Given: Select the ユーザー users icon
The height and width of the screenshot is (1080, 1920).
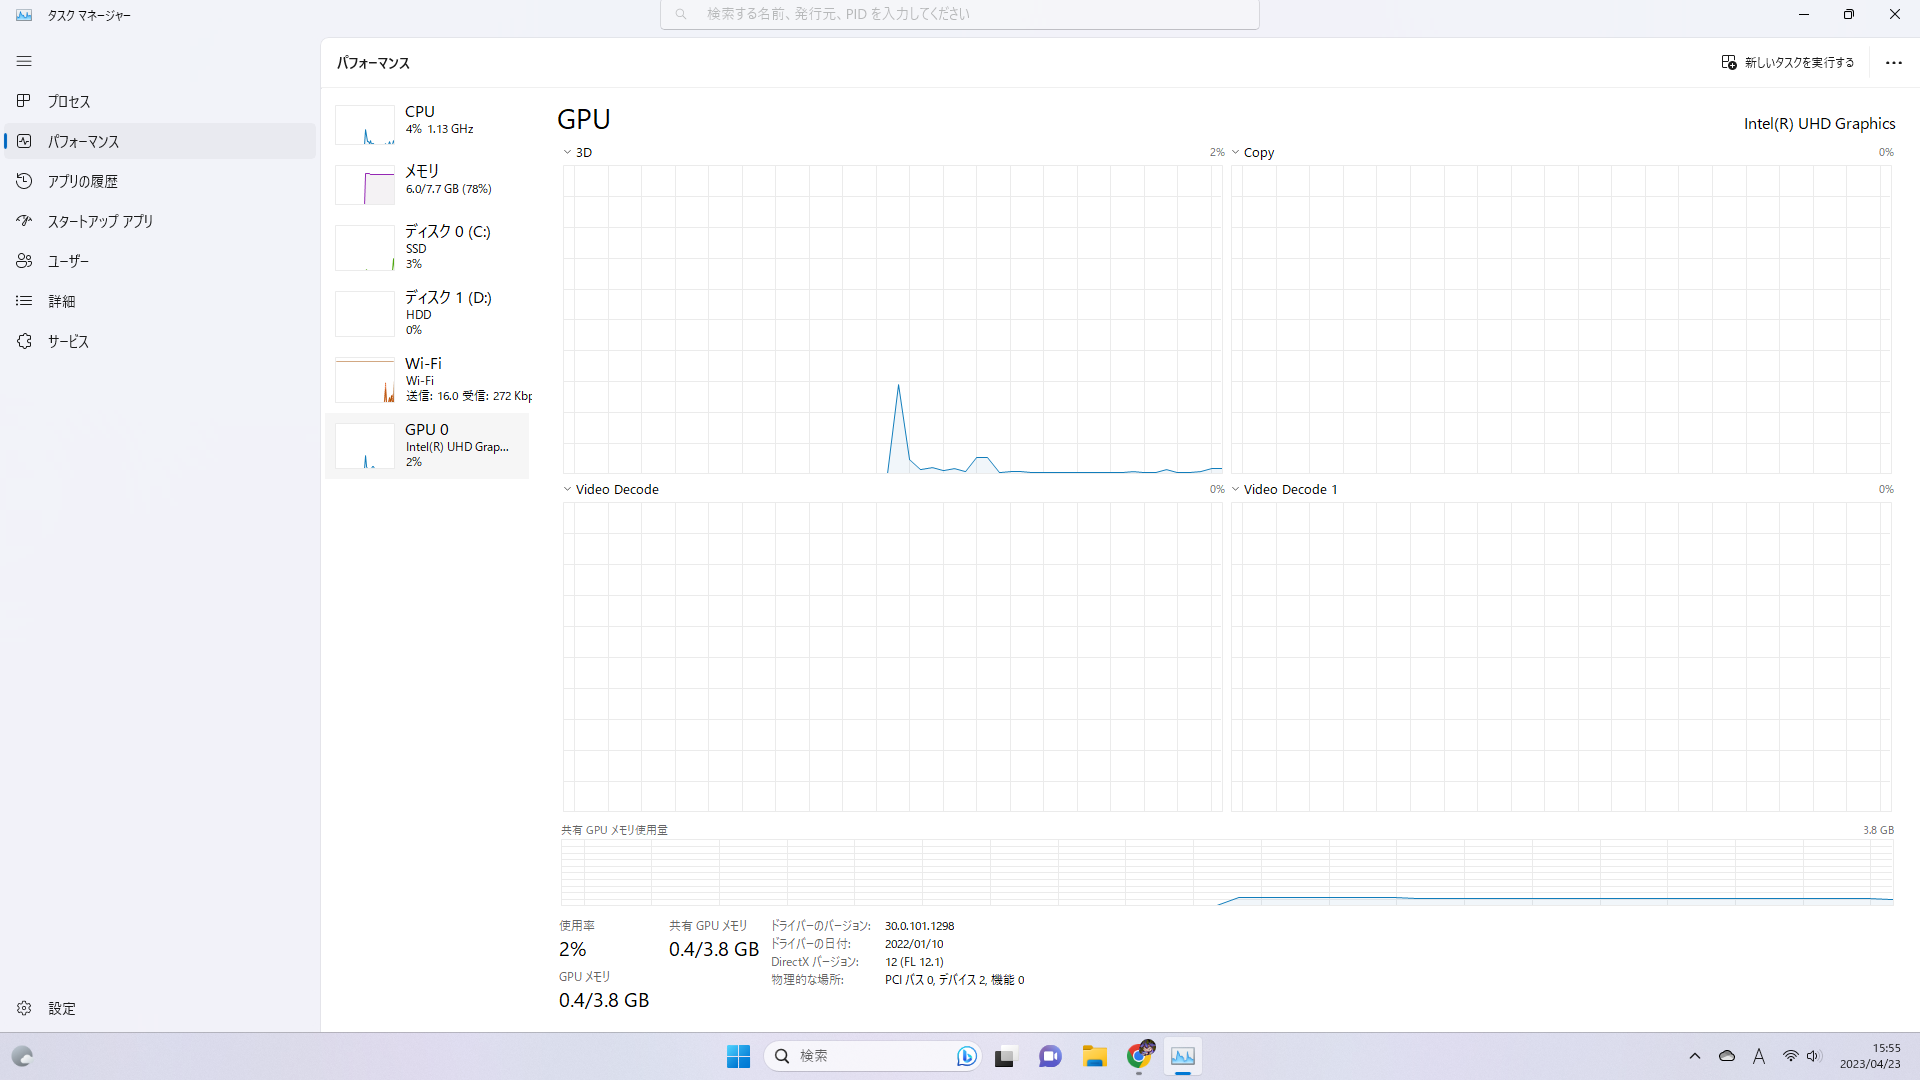Looking at the screenshot, I should pos(24,261).
